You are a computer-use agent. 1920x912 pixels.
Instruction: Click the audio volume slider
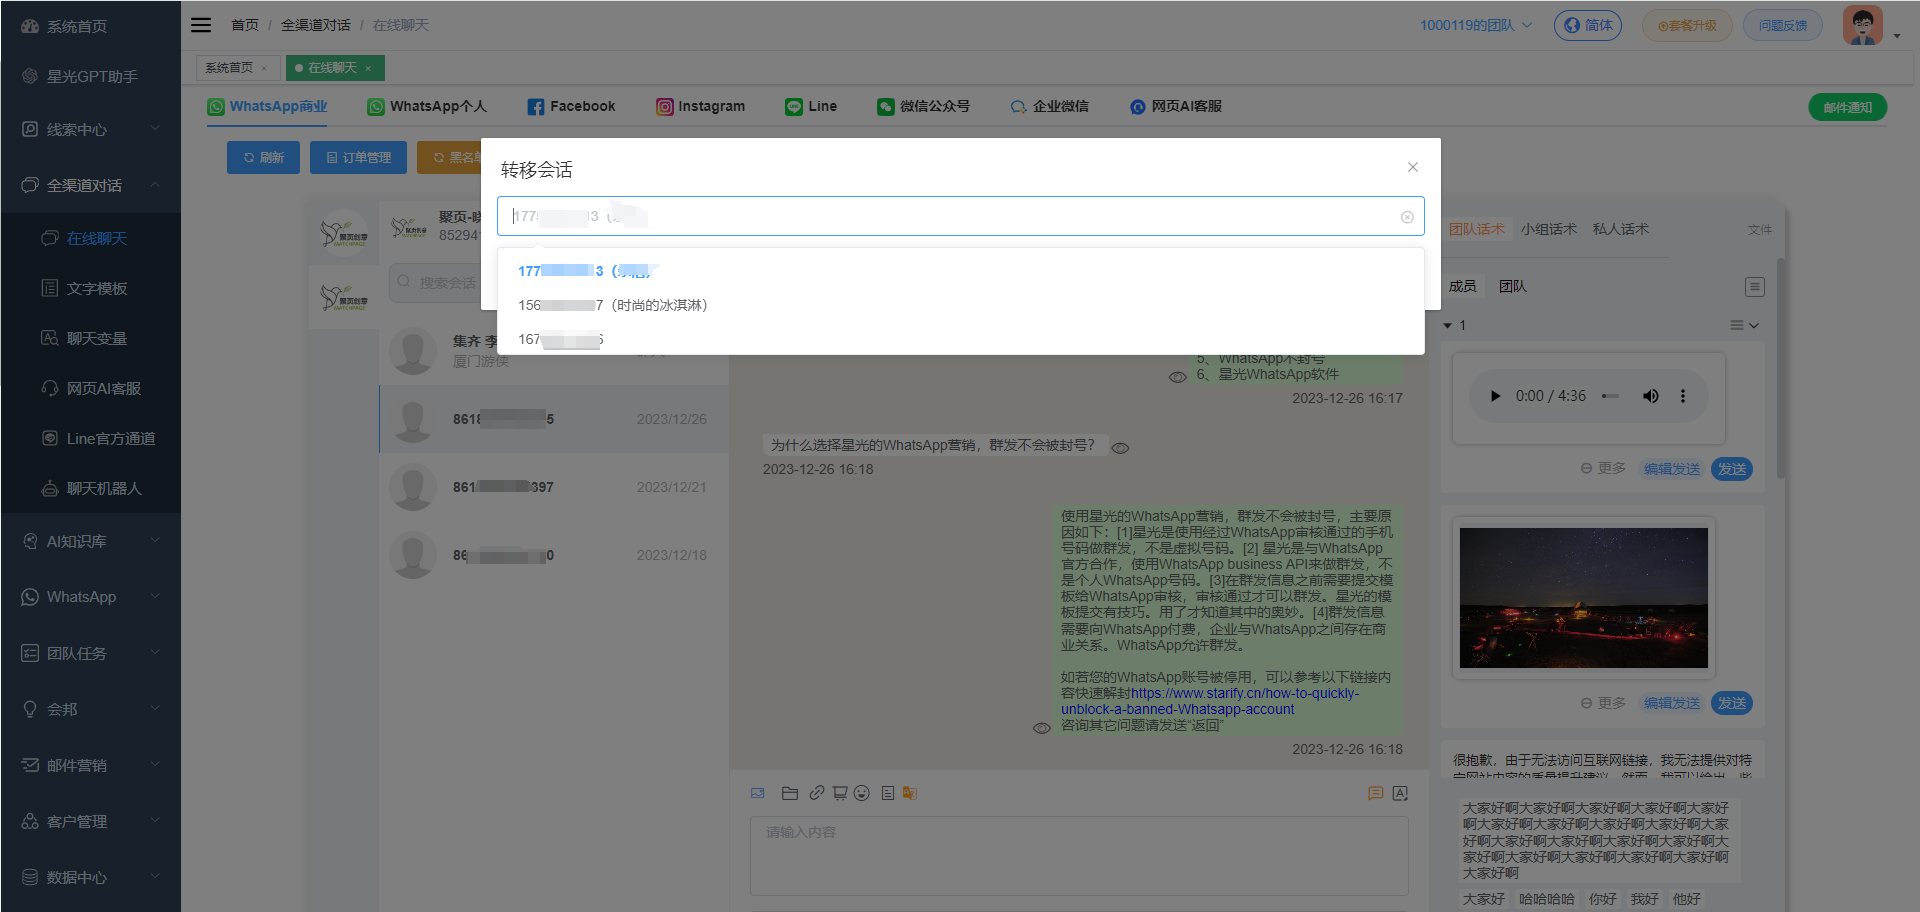point(1610,396)
